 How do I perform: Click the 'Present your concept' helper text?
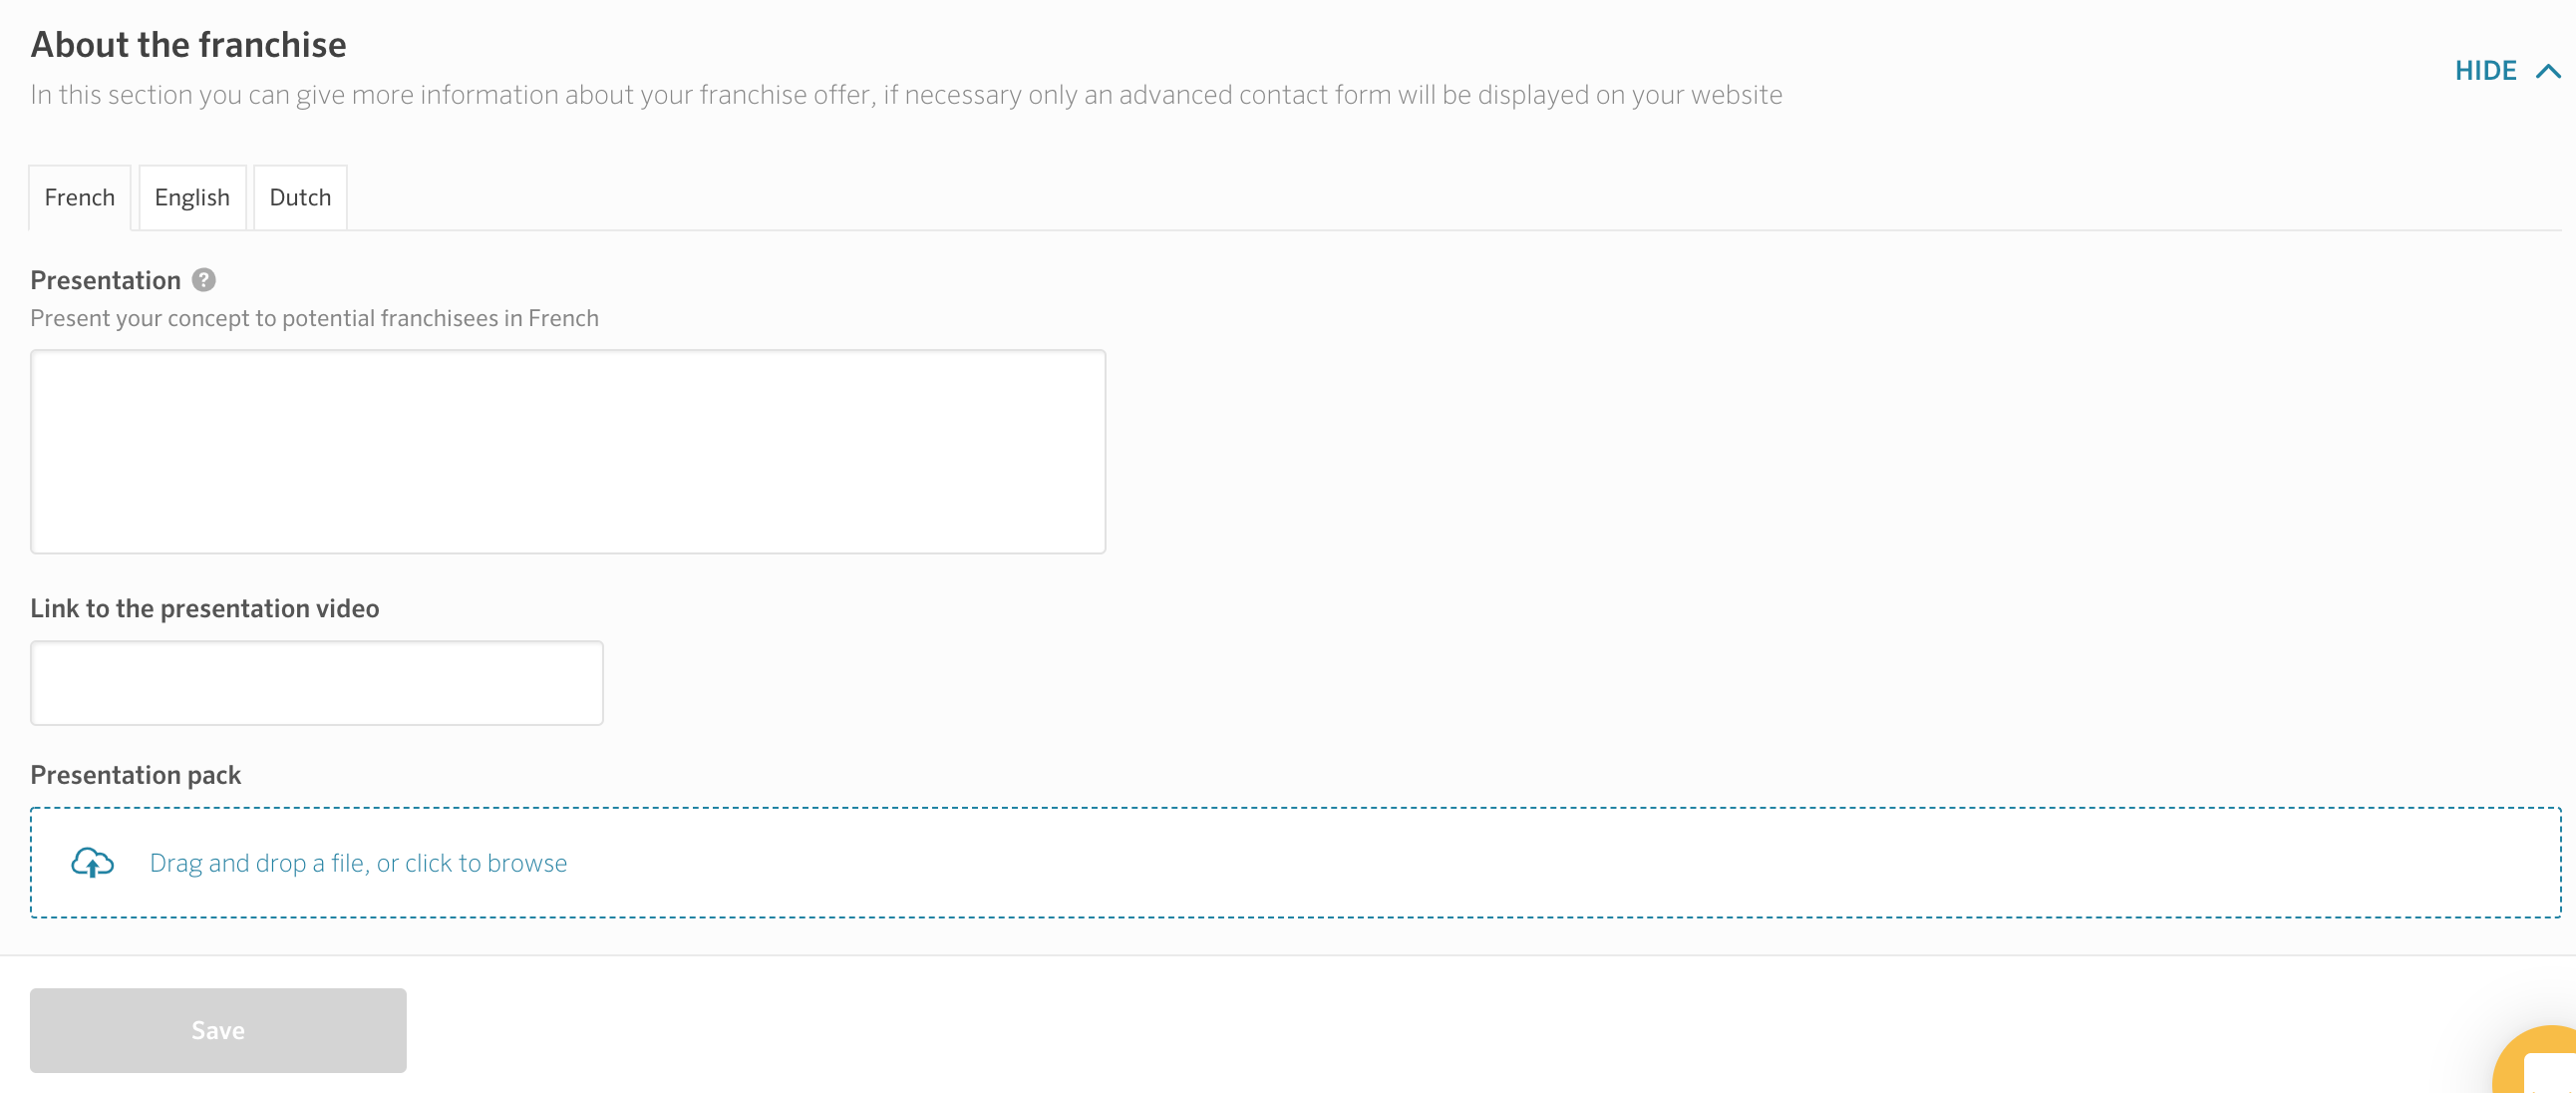point(314,318)
